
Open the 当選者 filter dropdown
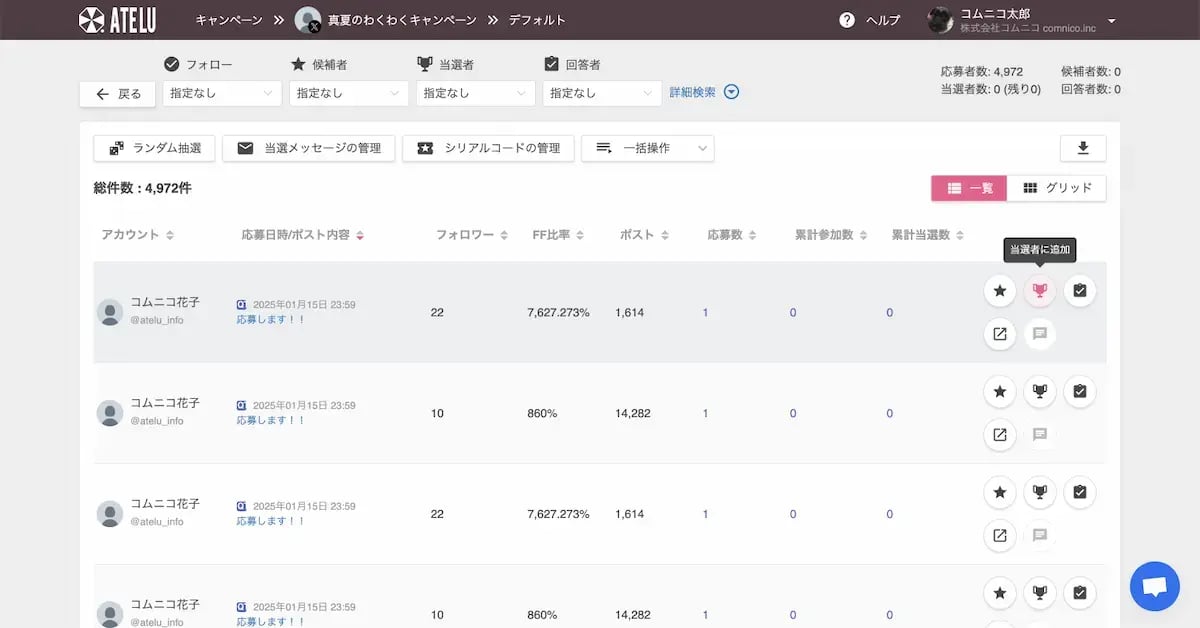pyautogui.click(x=475, y=93)
